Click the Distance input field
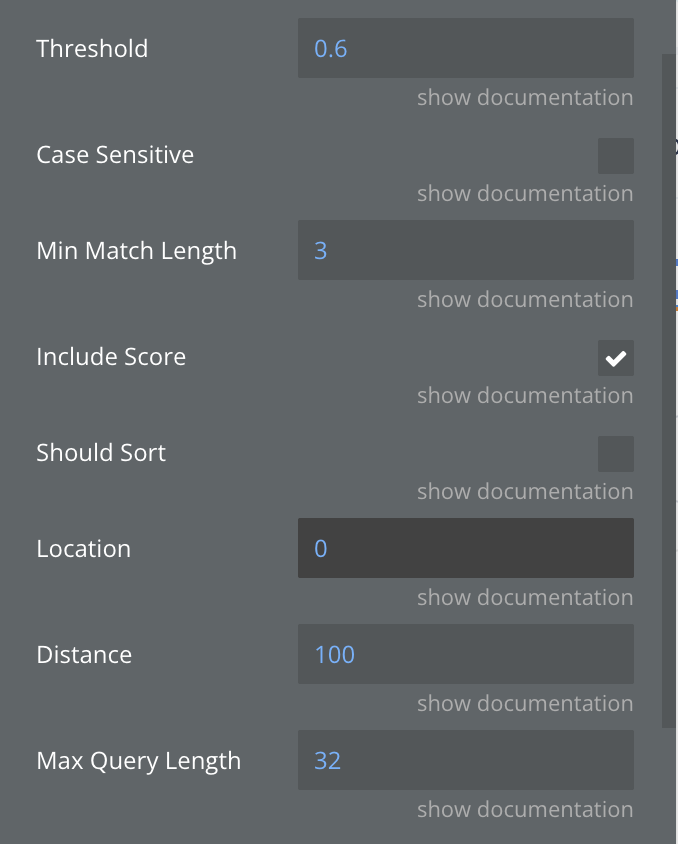 pos(465,654)
